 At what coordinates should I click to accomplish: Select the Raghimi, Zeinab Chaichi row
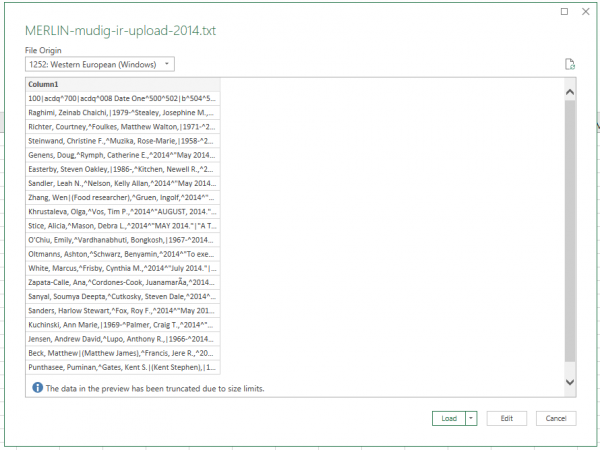coord(122,113)
